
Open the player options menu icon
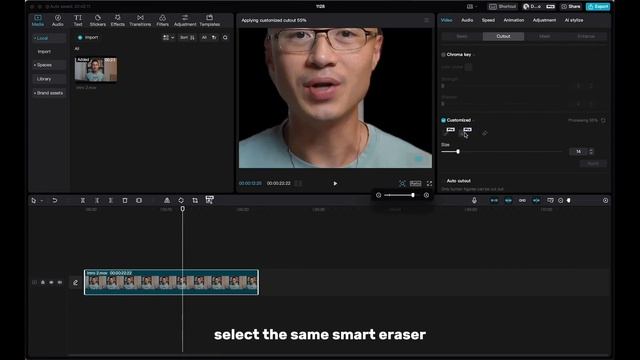(427, 20)
